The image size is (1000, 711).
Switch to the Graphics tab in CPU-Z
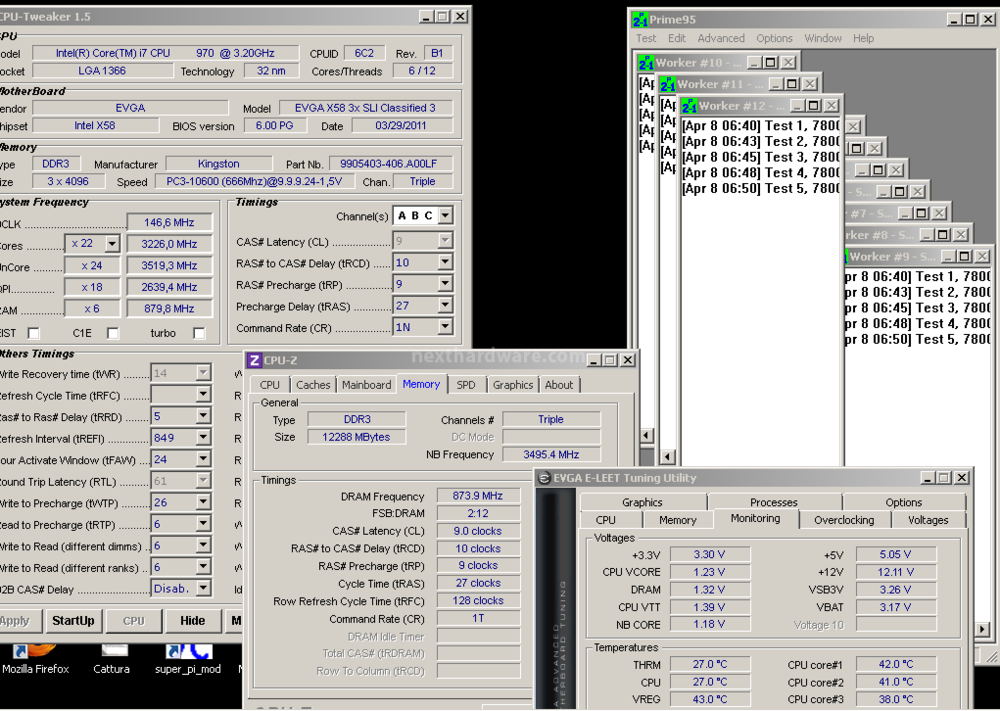(x=513, y=385)
